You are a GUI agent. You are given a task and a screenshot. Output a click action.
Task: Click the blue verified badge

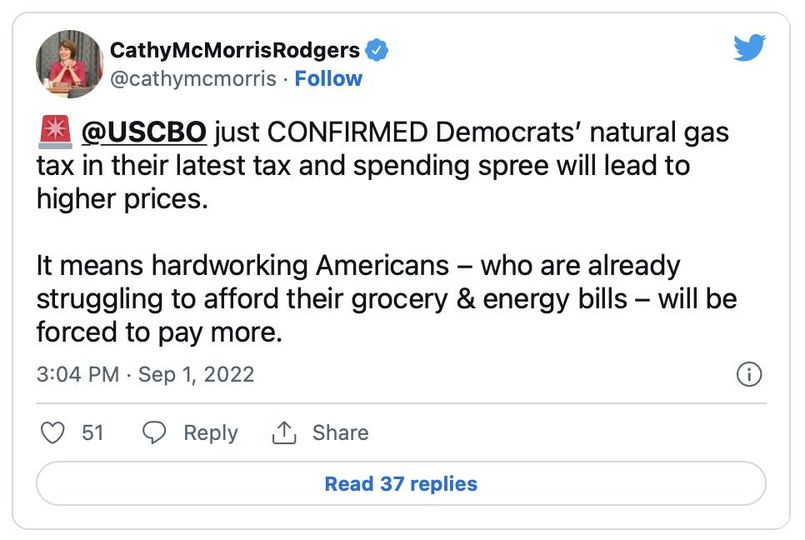(x=376, y=50)
